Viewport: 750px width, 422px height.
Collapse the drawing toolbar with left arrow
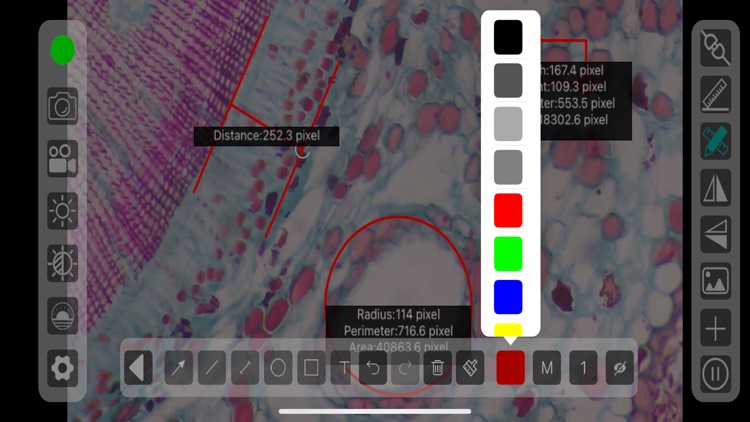pos(138,367)
